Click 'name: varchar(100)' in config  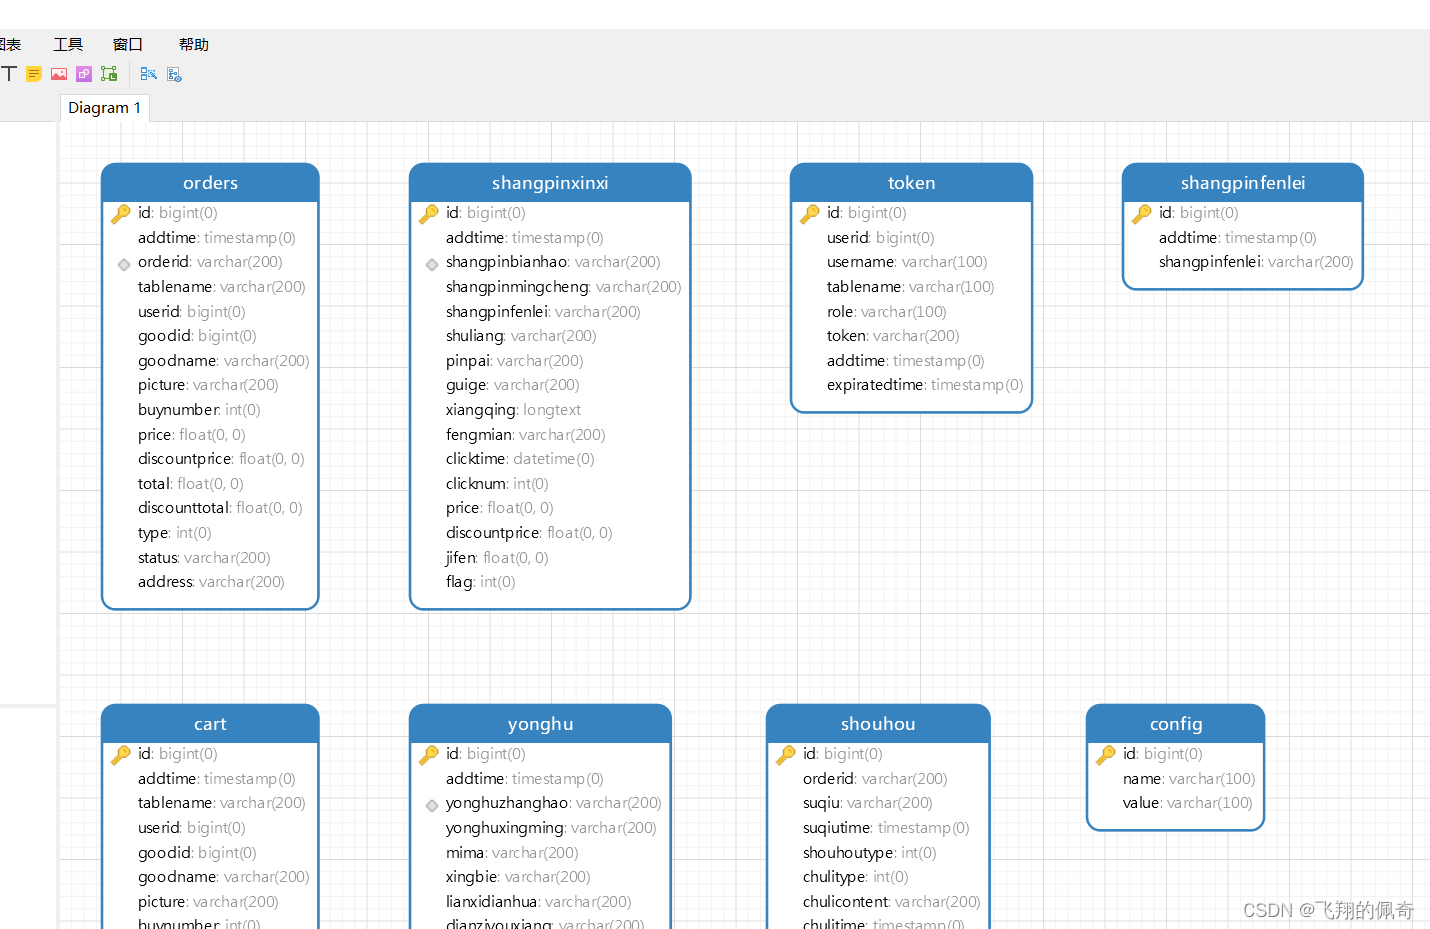pyautogui.click(x=1189, y=779)
